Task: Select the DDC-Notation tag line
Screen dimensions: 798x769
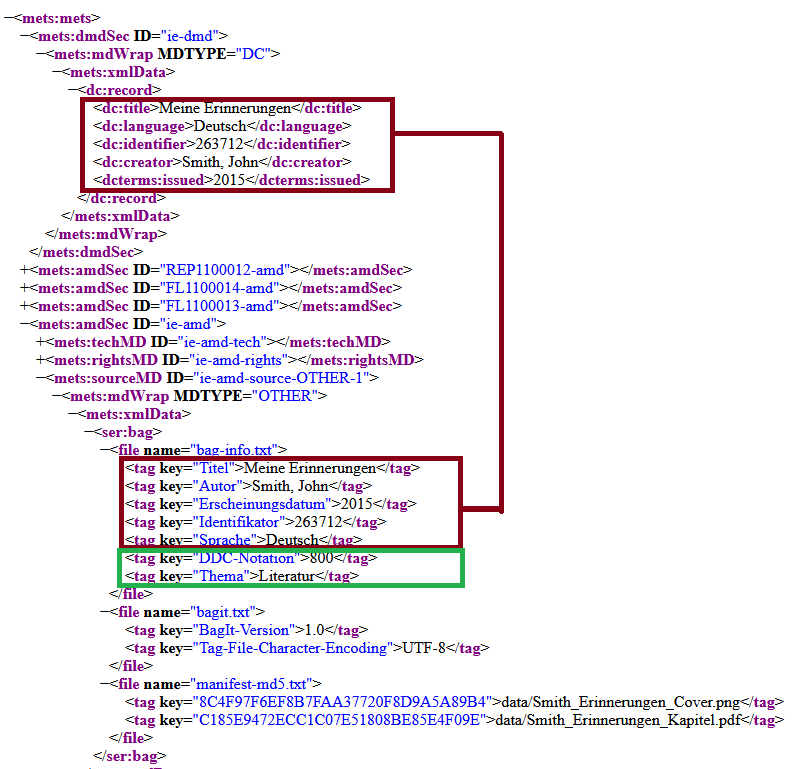Action: pyautogui.click(x=250, y=558)
